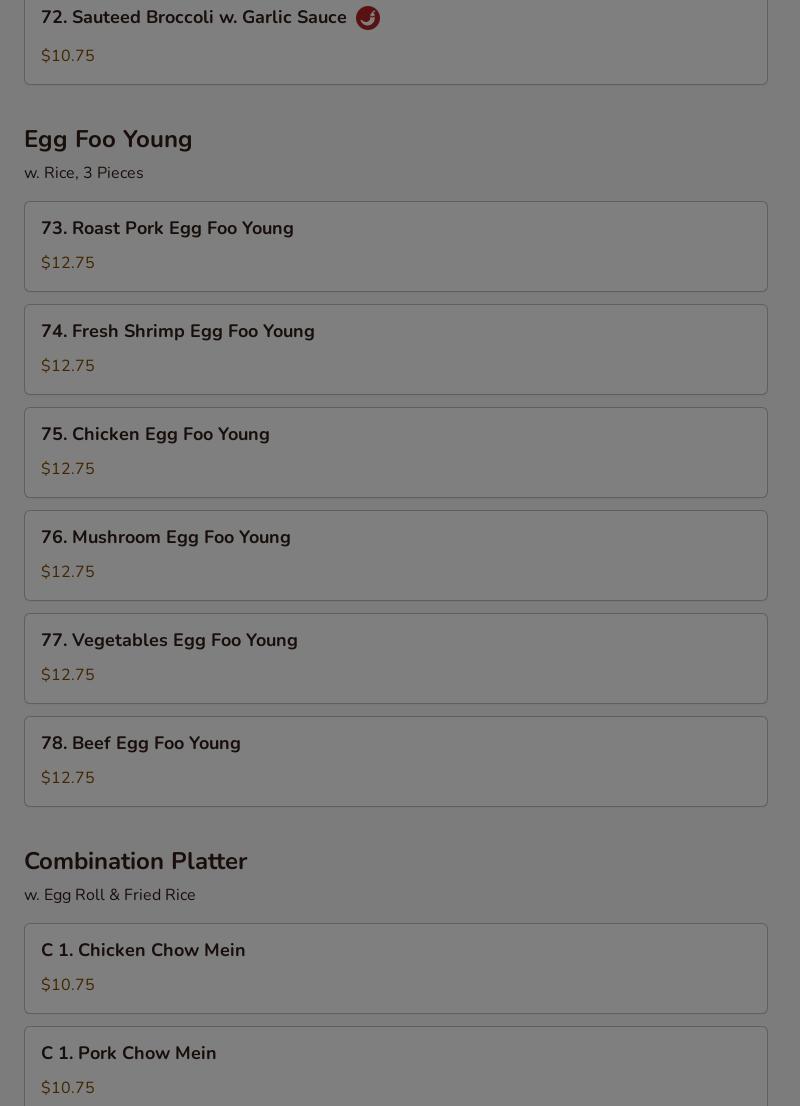Click the $12.75 price under Mushroom Egg Foo Young

[x=68, y=571]
